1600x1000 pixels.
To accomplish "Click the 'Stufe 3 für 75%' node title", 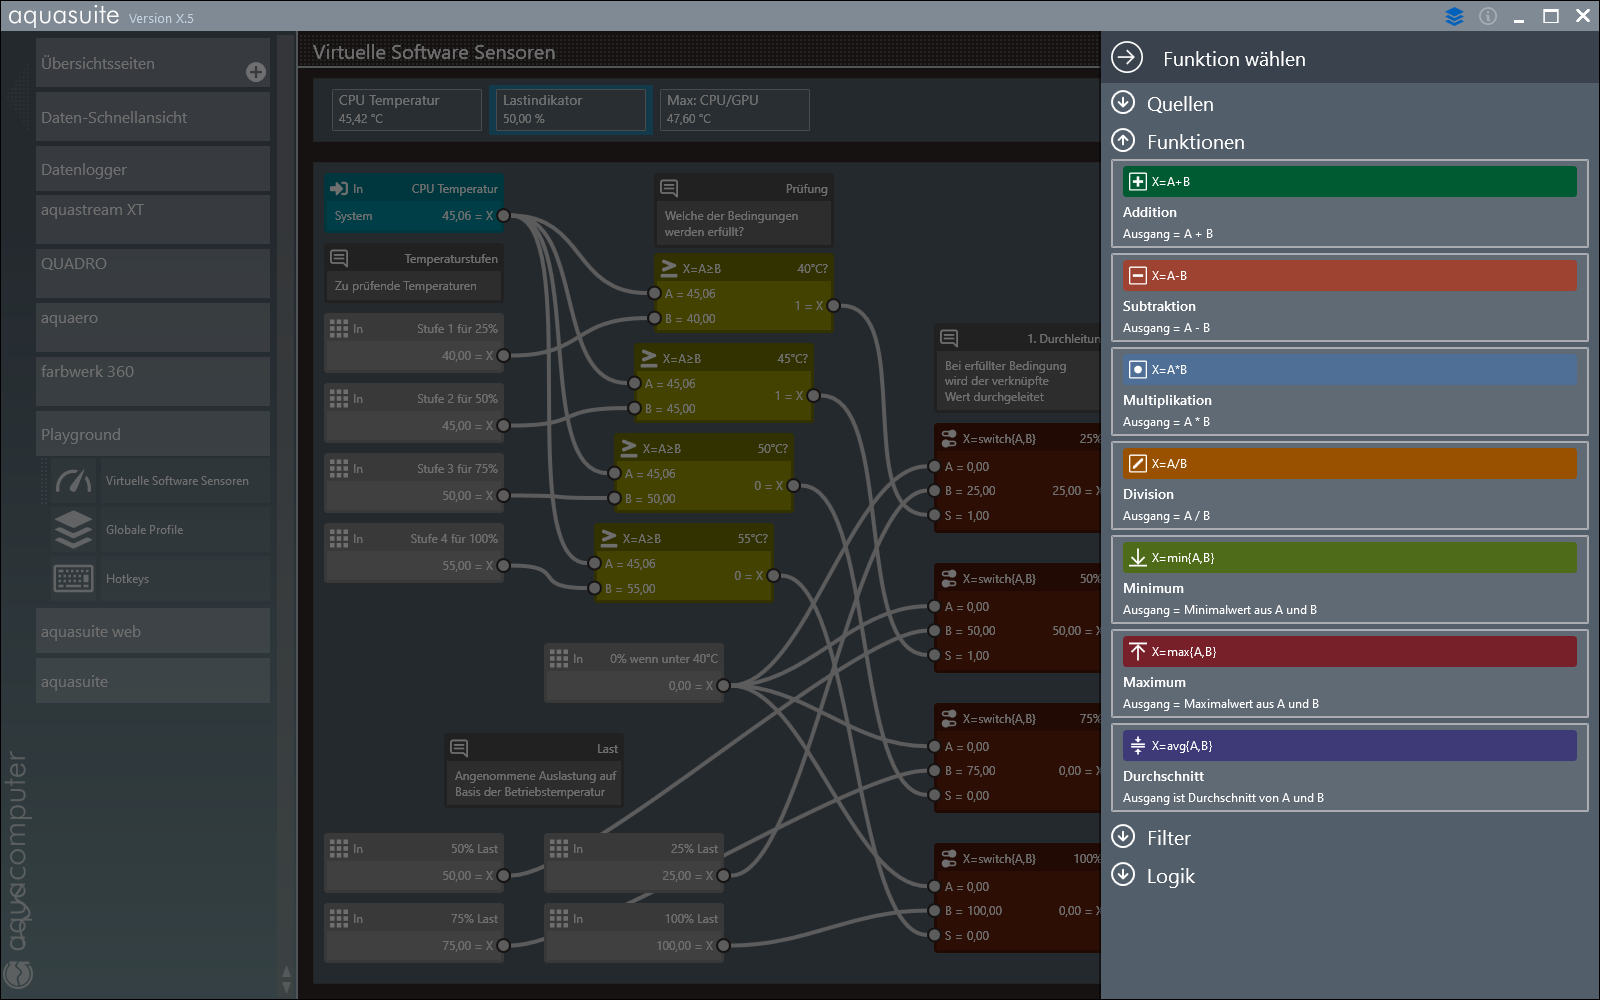I will pyautogui.click(x=457, y=468).
